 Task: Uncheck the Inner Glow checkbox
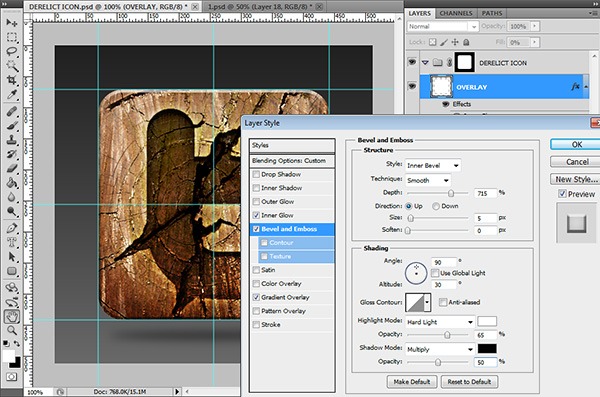[256, 216]
